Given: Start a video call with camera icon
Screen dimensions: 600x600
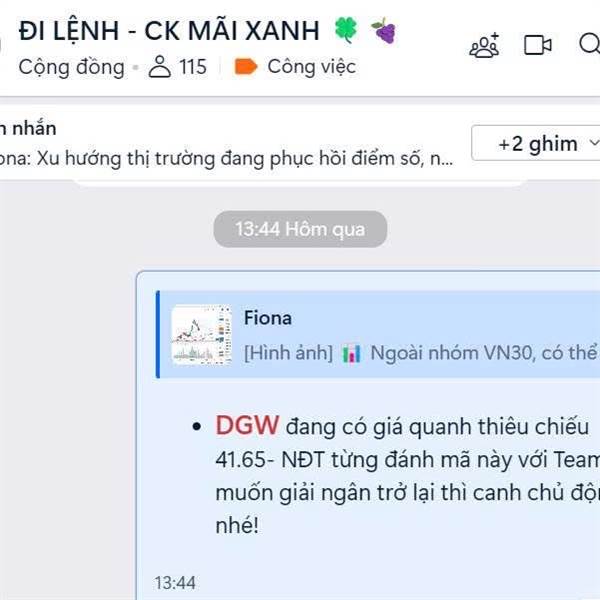Looking at the screenshot, I should pyautogui.click(x=538, y=45).
